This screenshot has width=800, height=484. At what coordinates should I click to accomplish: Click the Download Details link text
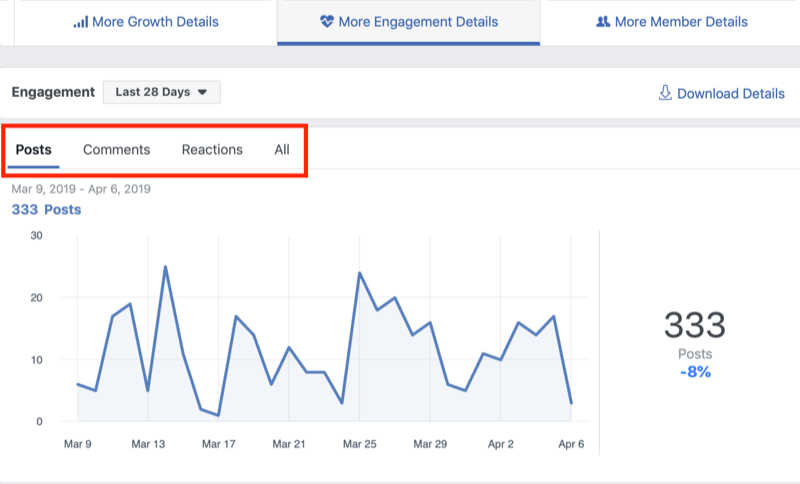pos(731,93)
